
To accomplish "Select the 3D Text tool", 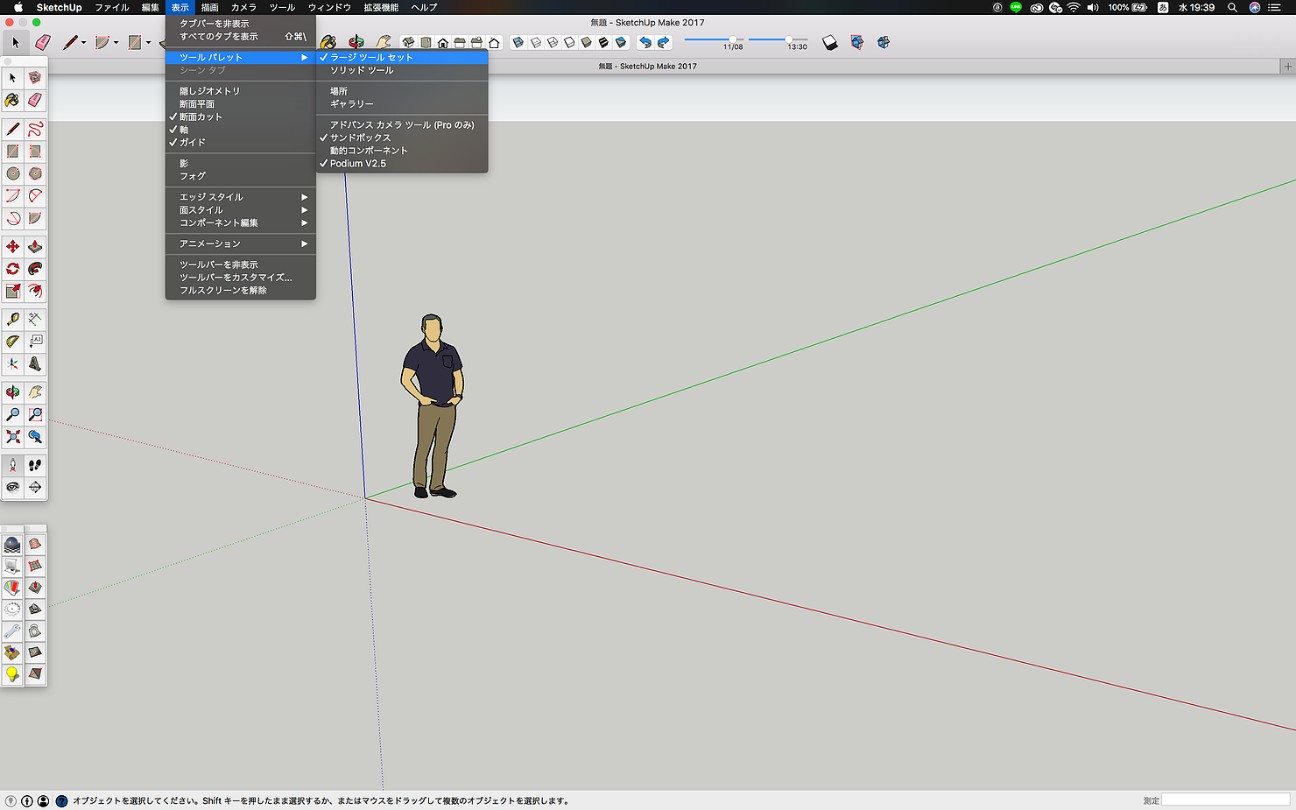I will coord(35,363).
